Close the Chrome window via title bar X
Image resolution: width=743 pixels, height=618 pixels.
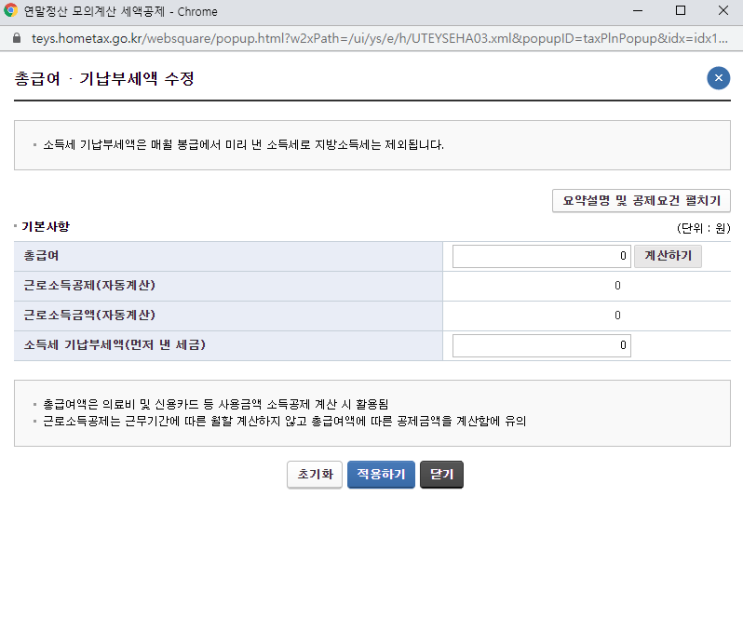(x=723, y=10)
